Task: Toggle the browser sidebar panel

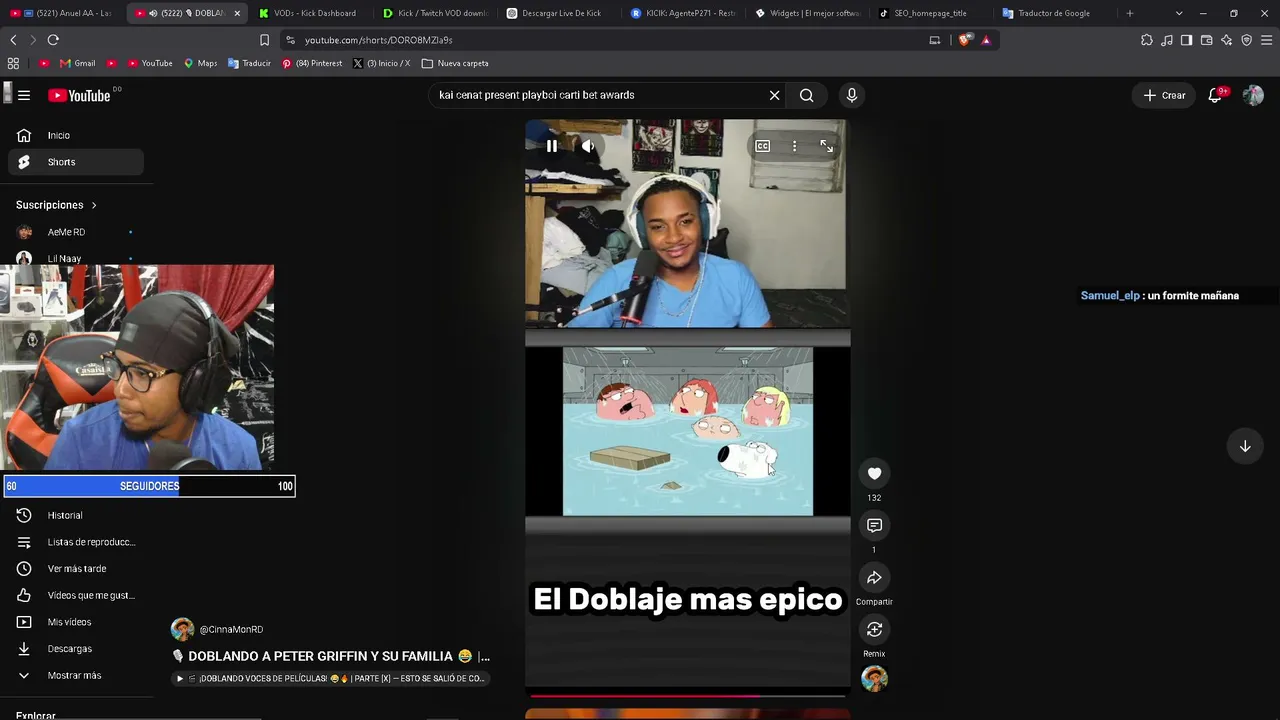Action: click(1186, 40)
